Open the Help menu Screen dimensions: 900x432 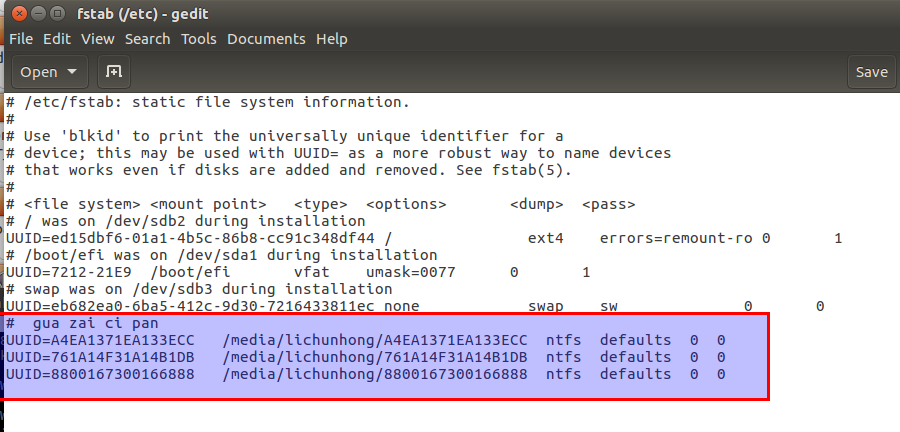click(332, 39)
